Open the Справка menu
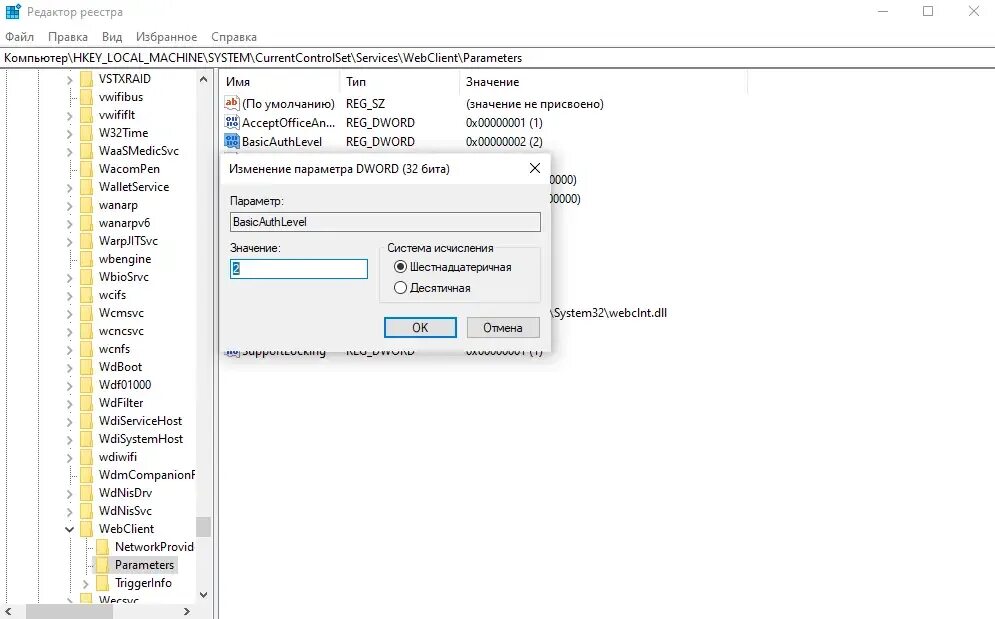 pos(234,36)
